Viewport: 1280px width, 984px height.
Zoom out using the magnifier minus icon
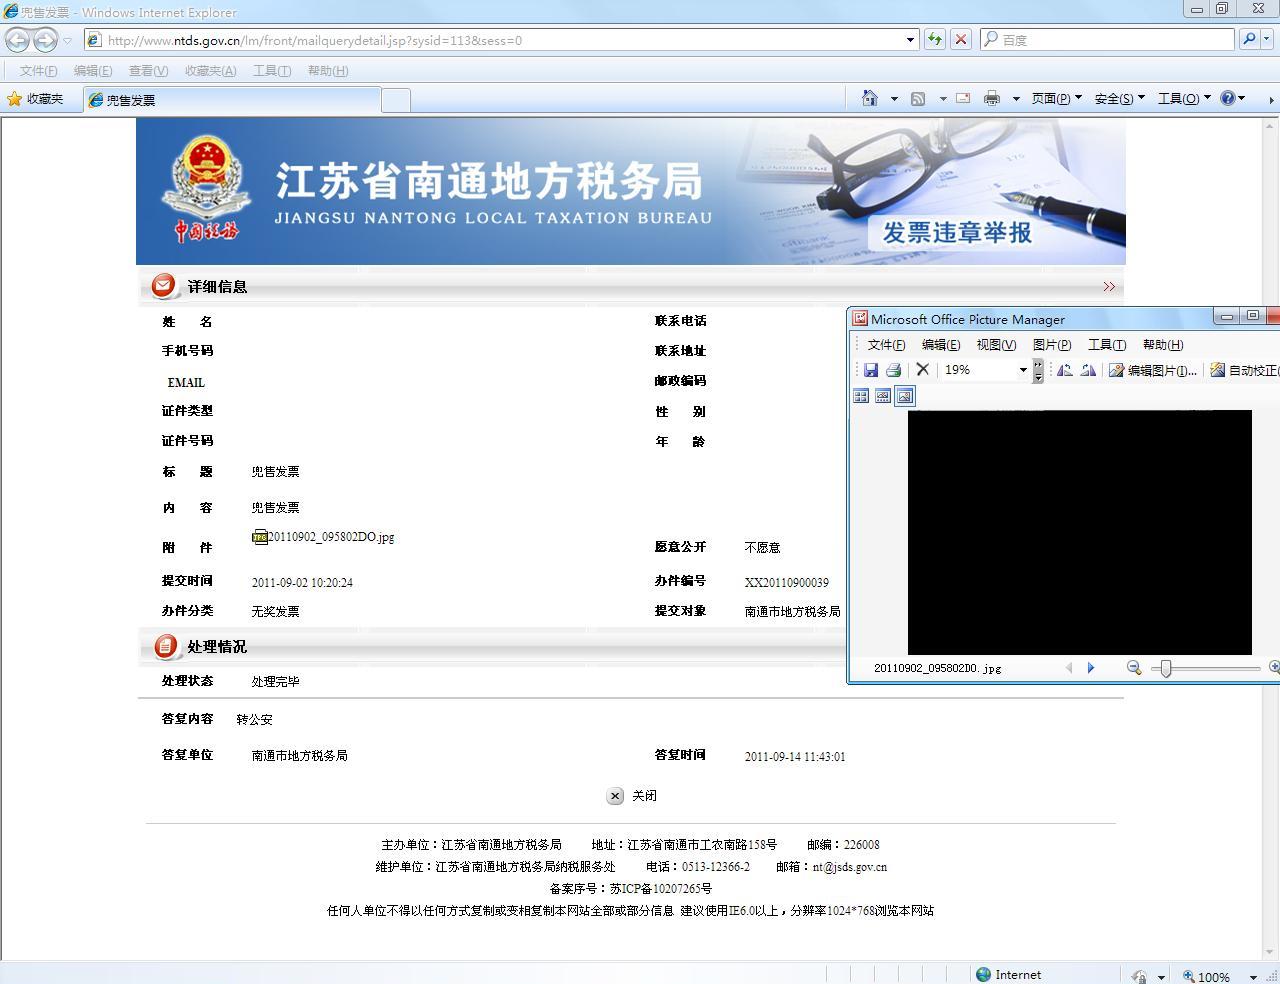pos(1134,668)
